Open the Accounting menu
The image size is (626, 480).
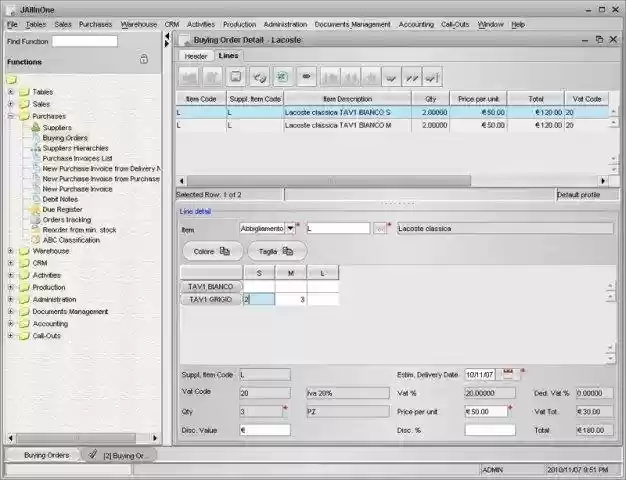[416, 24]
